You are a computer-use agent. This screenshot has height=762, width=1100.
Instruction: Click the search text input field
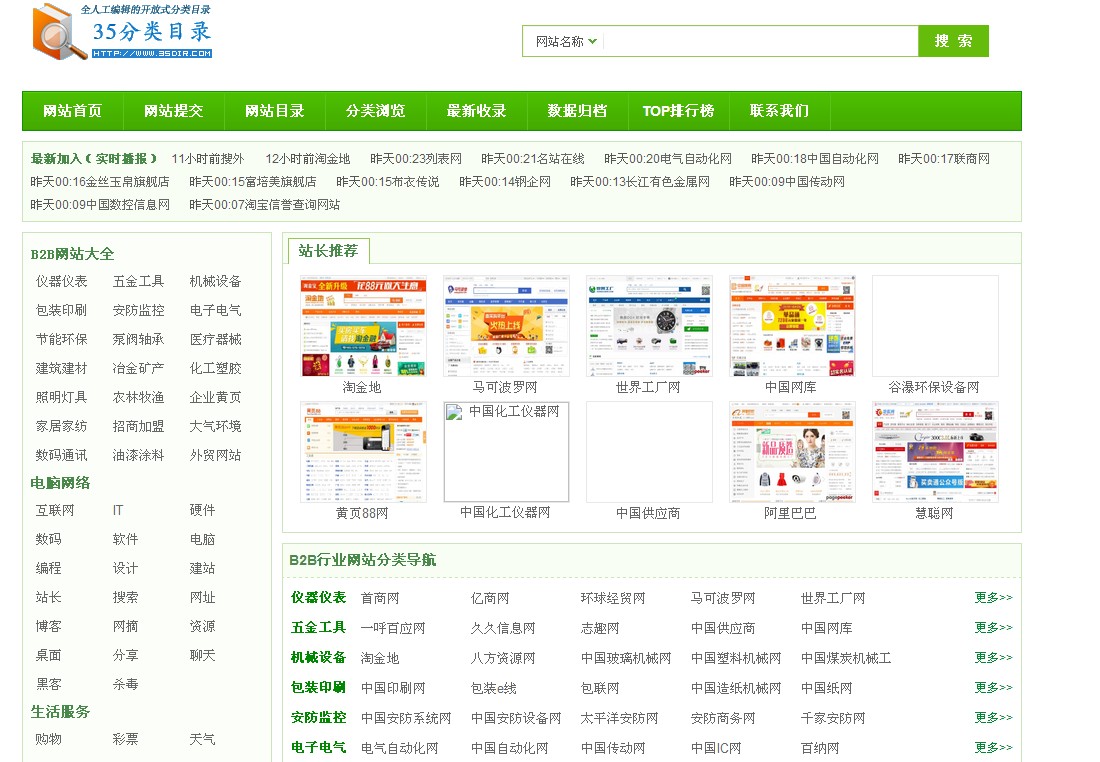(x=760, y=41)
